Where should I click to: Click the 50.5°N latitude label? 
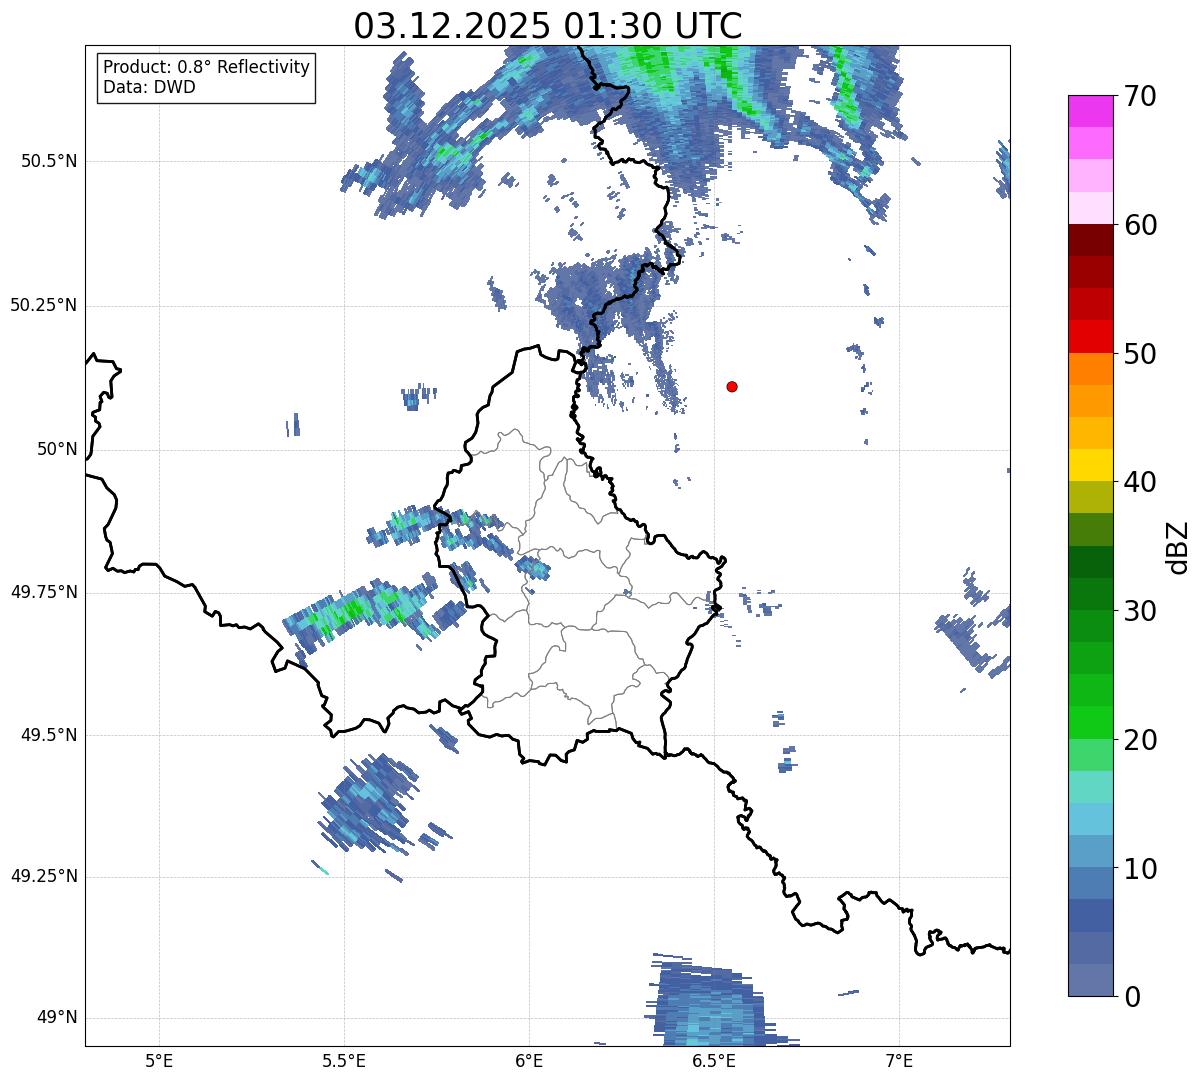pos(49,161)
